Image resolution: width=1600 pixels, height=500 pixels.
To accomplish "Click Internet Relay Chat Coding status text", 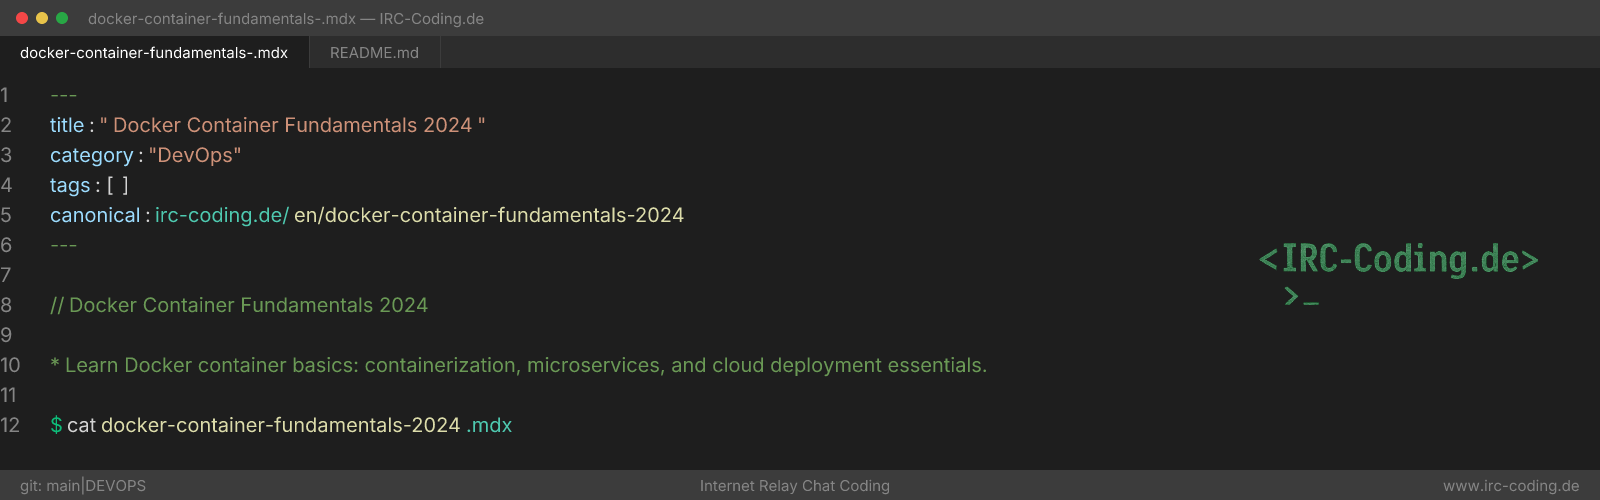I will [x=795, y=486].
